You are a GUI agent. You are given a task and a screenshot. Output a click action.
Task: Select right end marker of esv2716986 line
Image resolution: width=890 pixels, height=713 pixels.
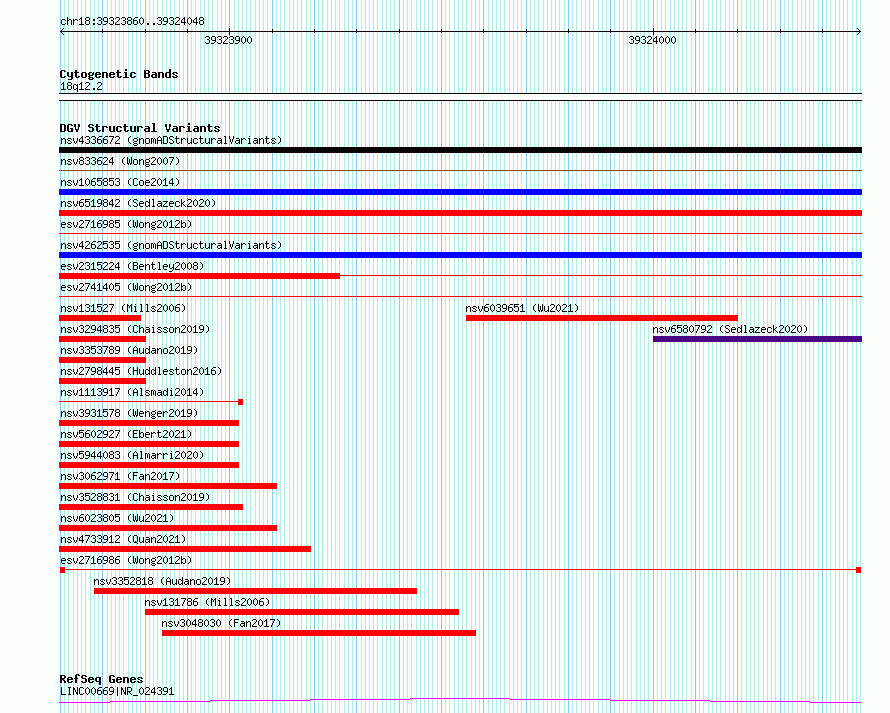click(859, 570)
